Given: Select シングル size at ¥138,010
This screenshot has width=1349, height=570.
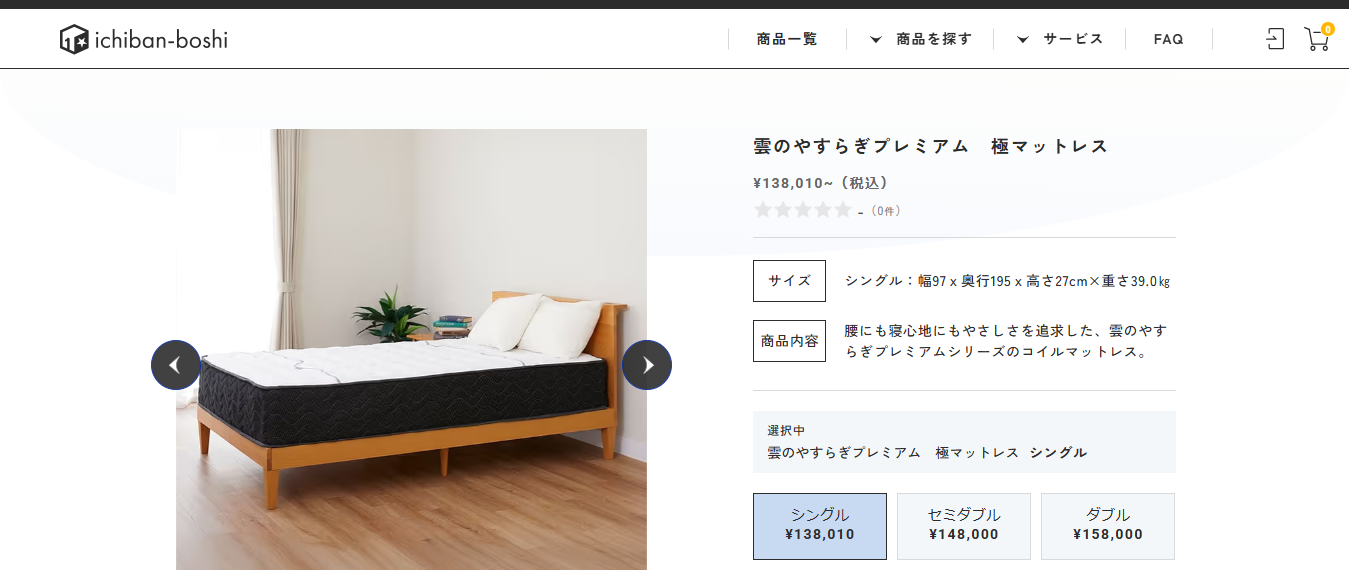Looking at the screenshot, I should (x=820, y=526).
